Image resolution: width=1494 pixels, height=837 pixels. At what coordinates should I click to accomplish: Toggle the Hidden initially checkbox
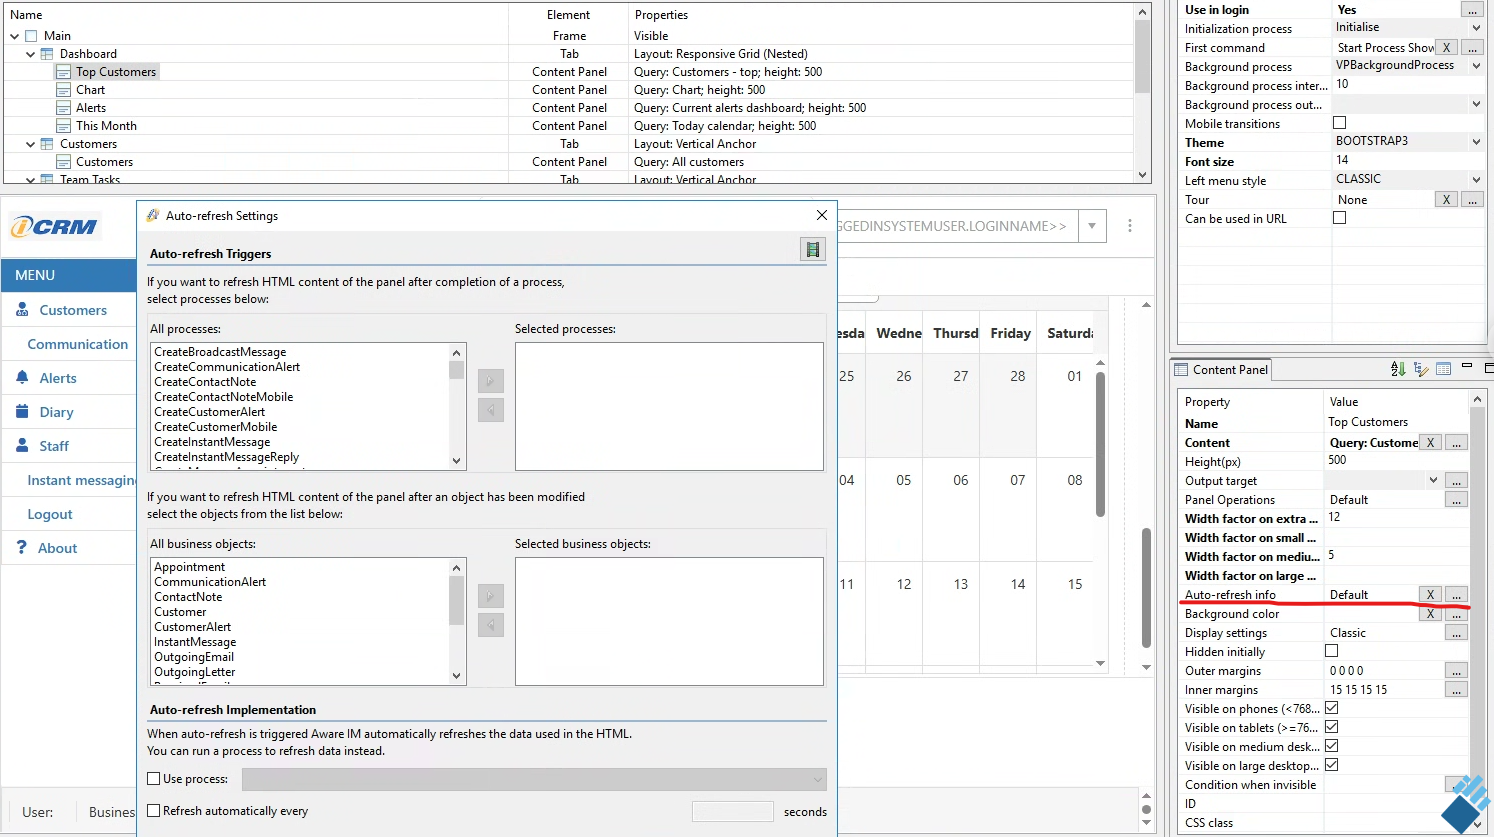pyautogui.click(x=1331, y=651)
